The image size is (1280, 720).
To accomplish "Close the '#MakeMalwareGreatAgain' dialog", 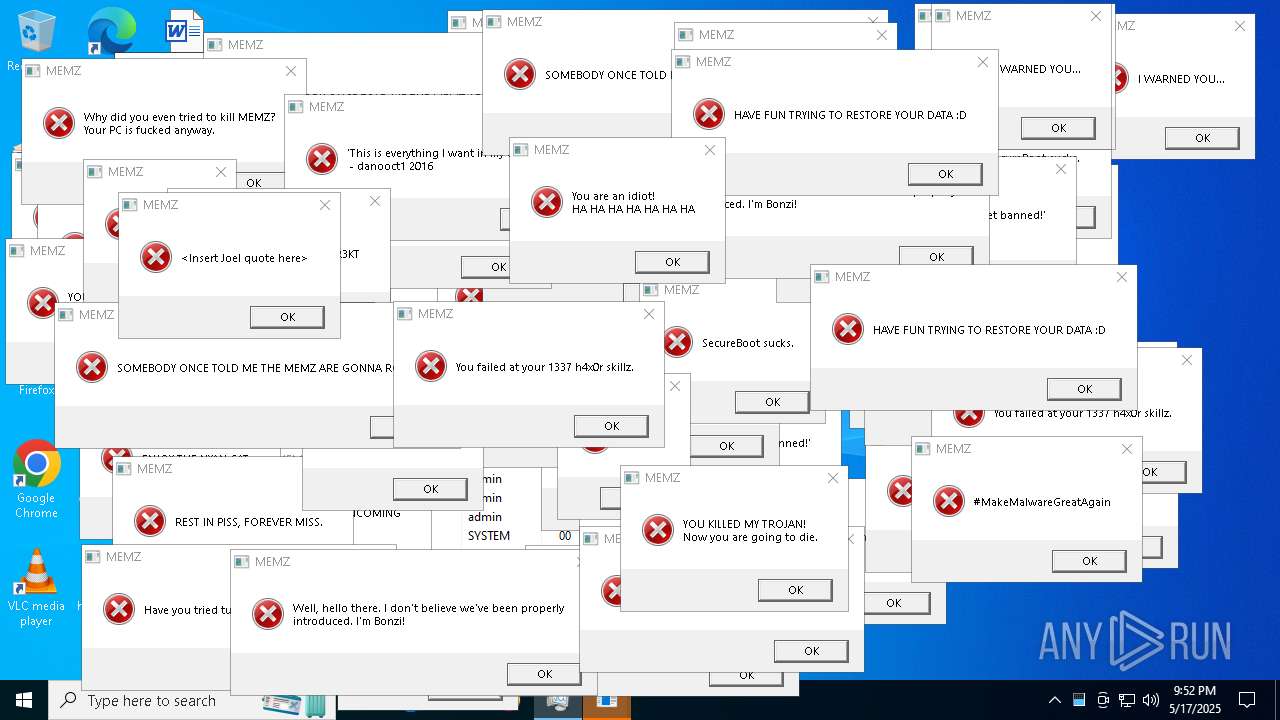I will (1127, 449).
